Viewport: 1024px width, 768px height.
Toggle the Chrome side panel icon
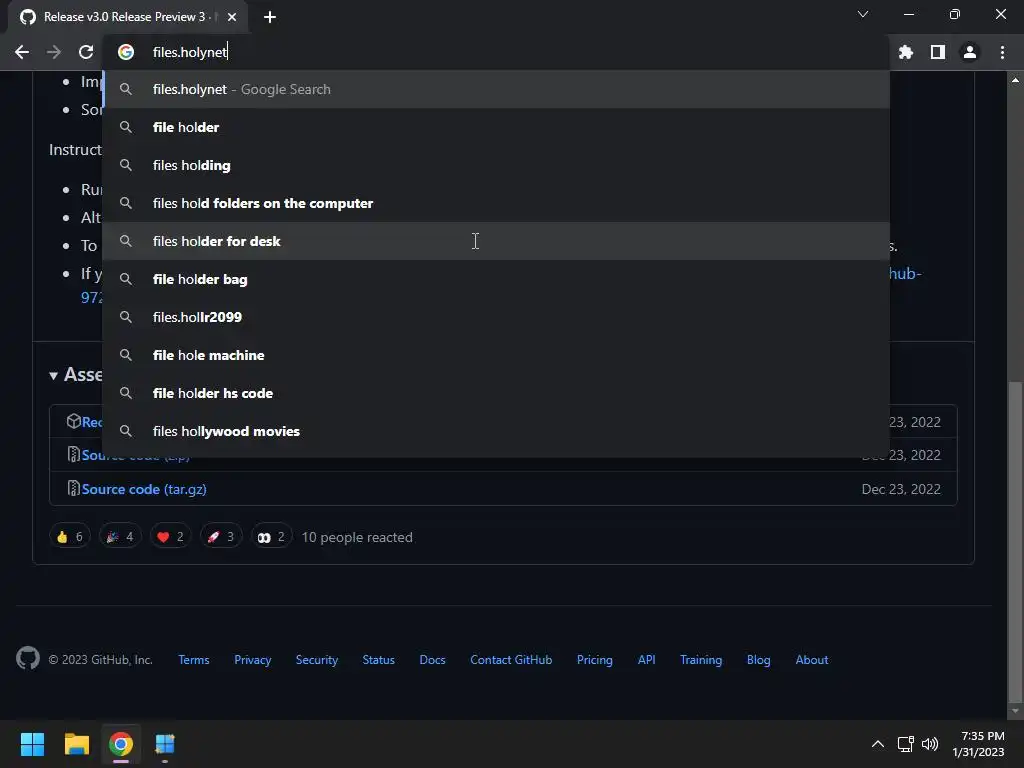click(938, 52)
